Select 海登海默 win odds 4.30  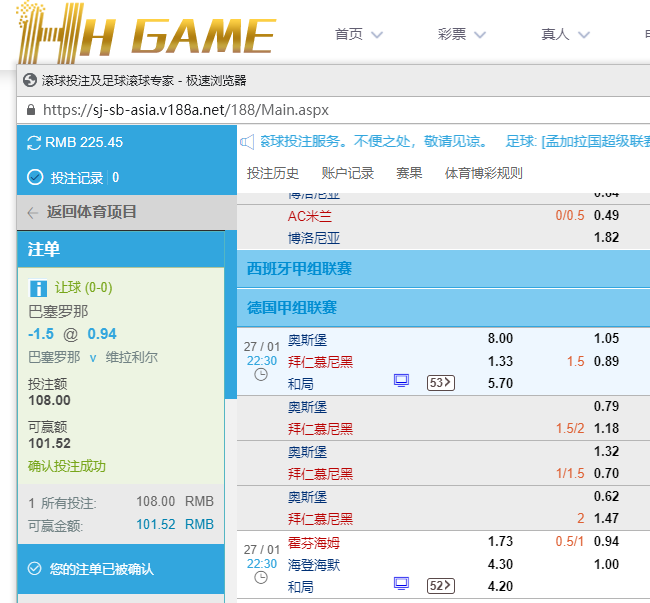point(500,564)
